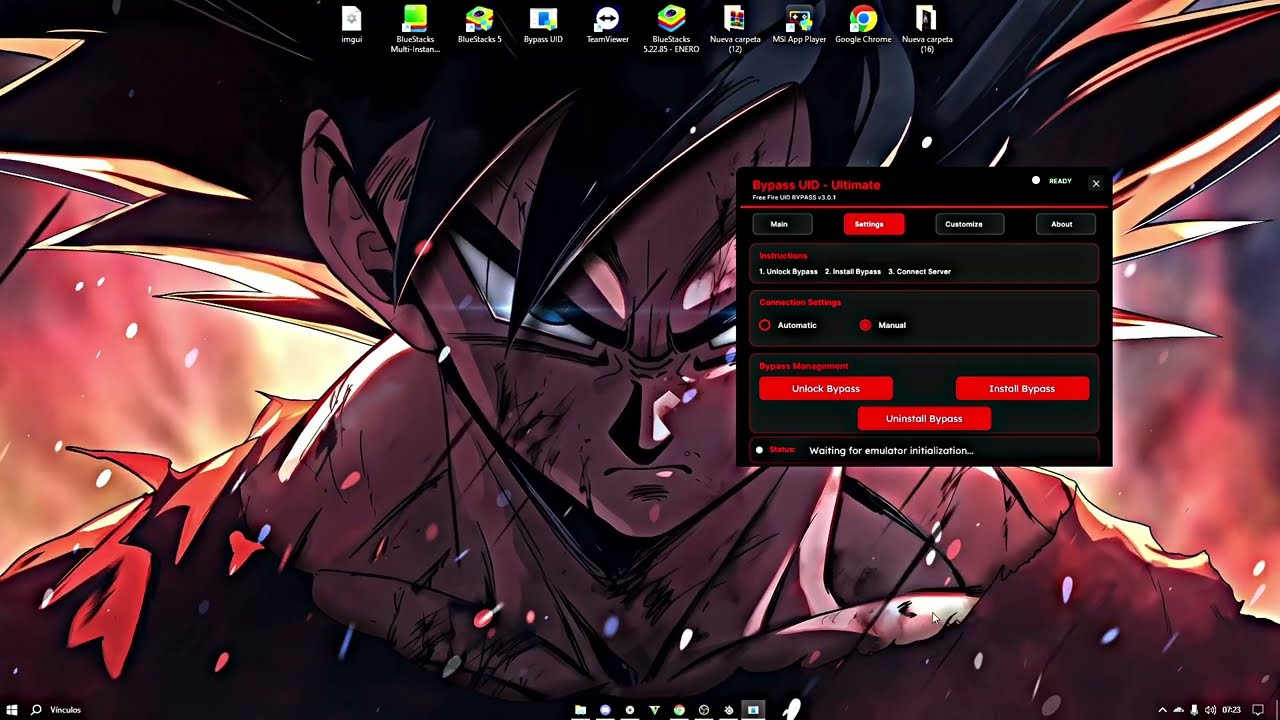
Task: Click the Install Bypass button
Action: coord(1022,388)
